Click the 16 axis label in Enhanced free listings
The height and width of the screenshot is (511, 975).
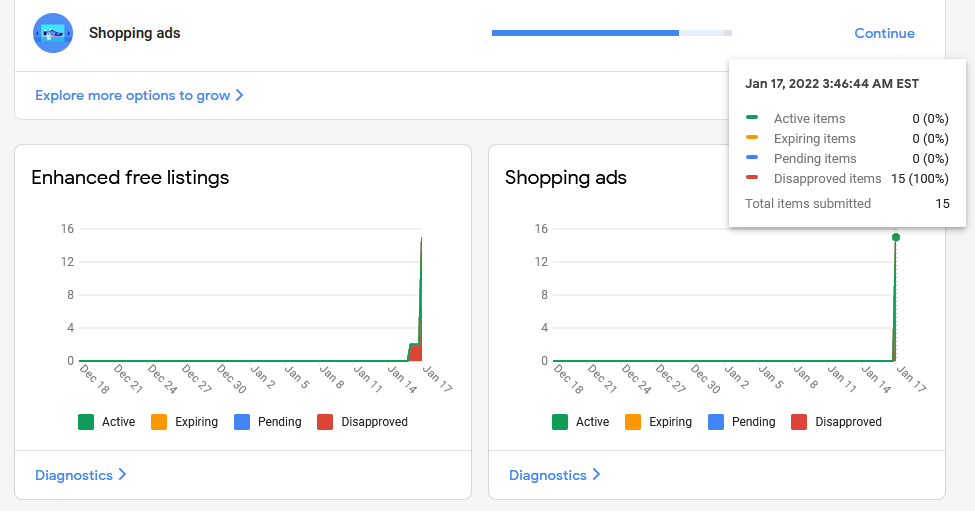[67, 229]
